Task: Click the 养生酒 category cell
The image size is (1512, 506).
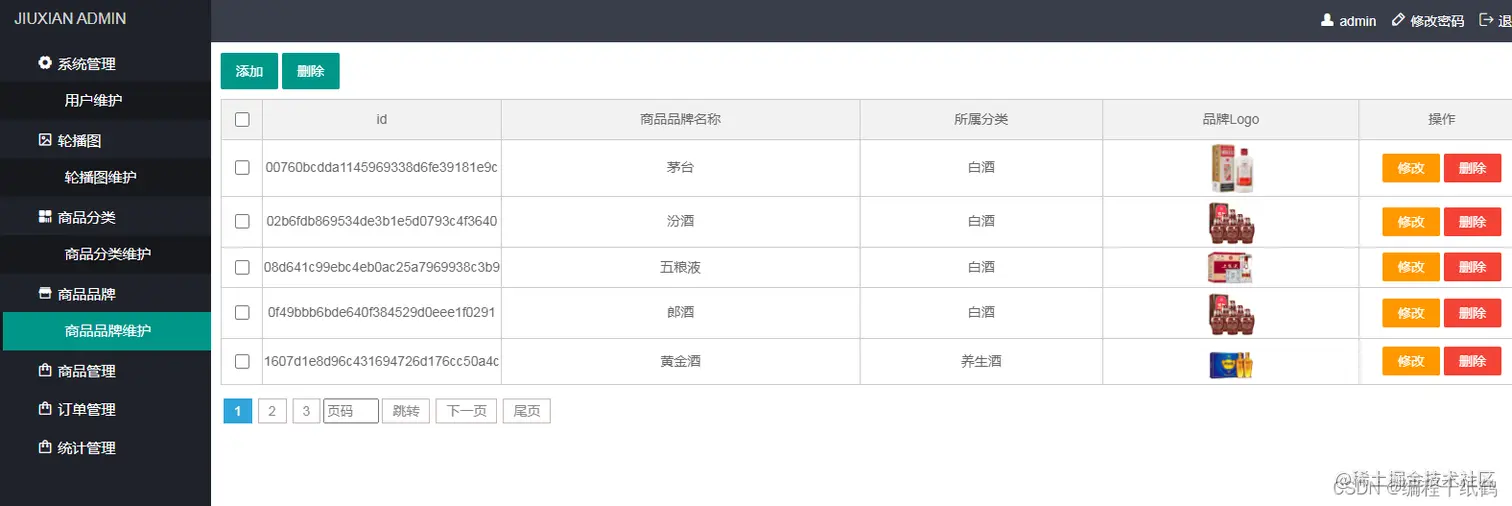Action: point(981,361)
